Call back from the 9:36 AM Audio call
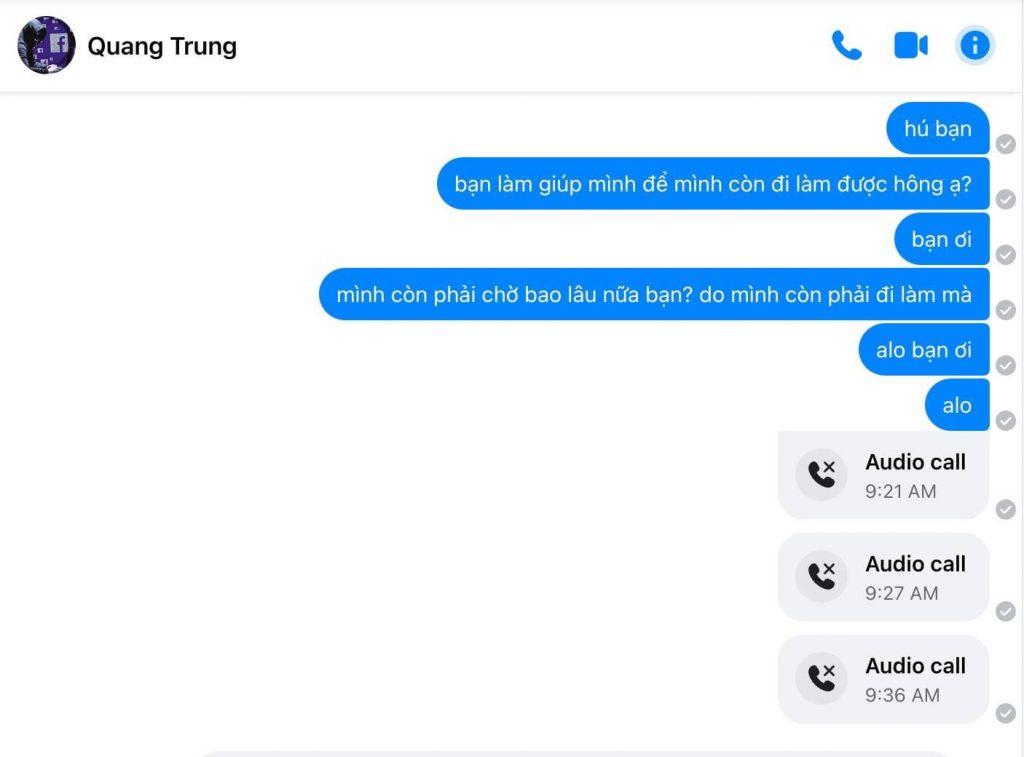Screen dimensions: 1024x757 tap(883, 679)
